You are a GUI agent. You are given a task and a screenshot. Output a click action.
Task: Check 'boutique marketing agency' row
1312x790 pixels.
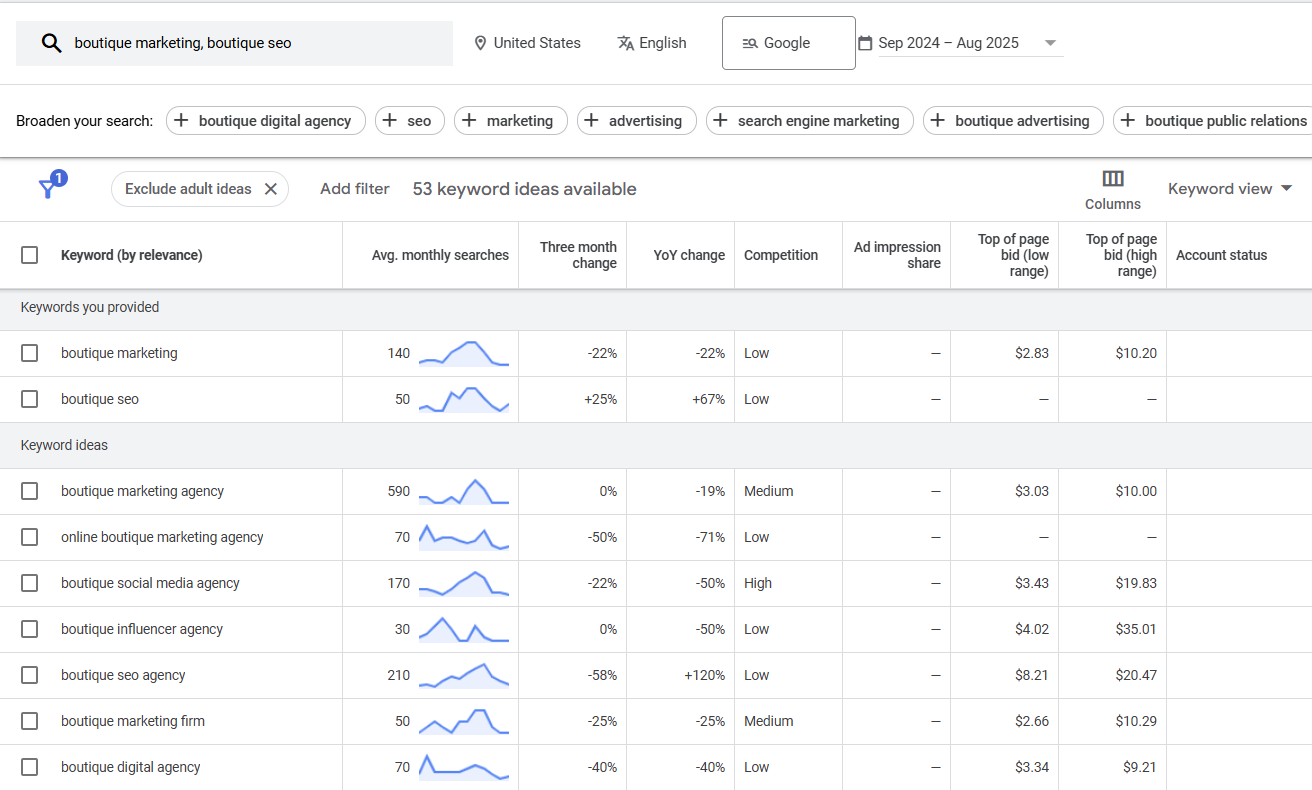point(30,491)
